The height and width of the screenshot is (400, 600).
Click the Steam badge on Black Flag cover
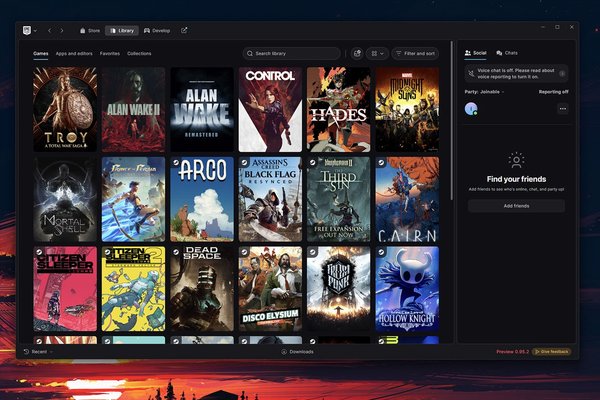244,162
